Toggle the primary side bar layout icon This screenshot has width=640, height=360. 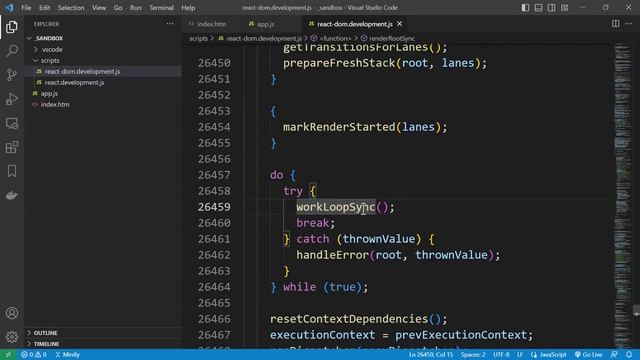click(525, 8)
